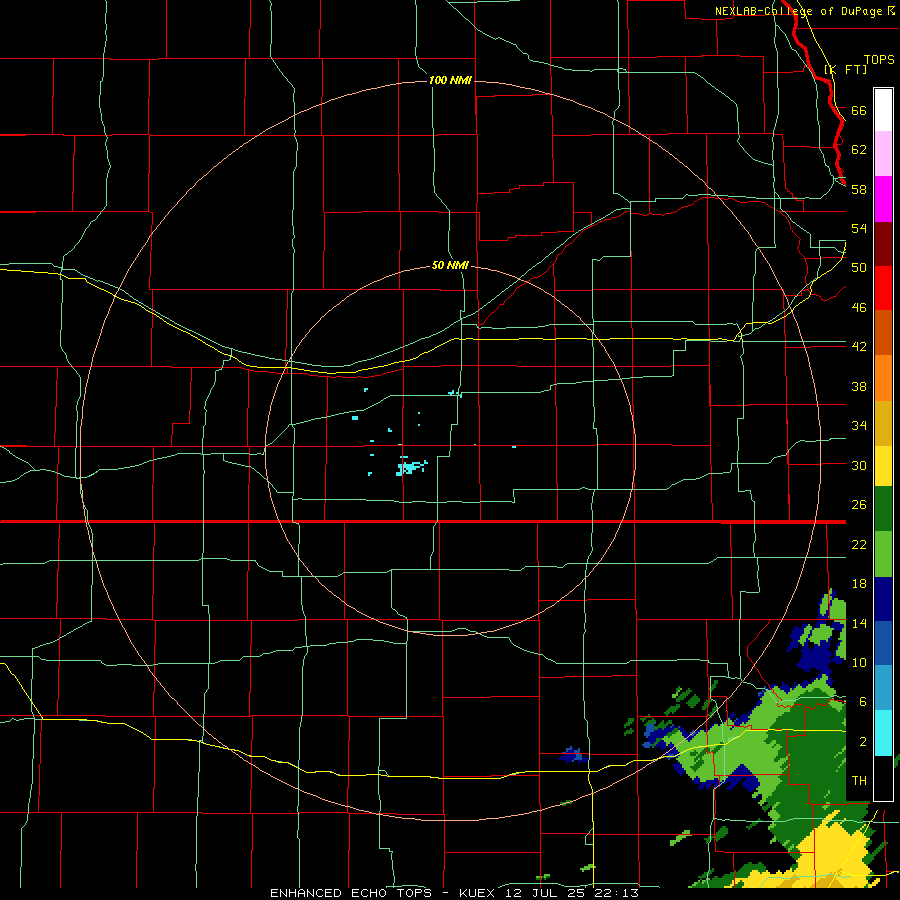900x900 pixels.
Task: Select the bright orange legend swatch near 38
Action: click(883, 378)
